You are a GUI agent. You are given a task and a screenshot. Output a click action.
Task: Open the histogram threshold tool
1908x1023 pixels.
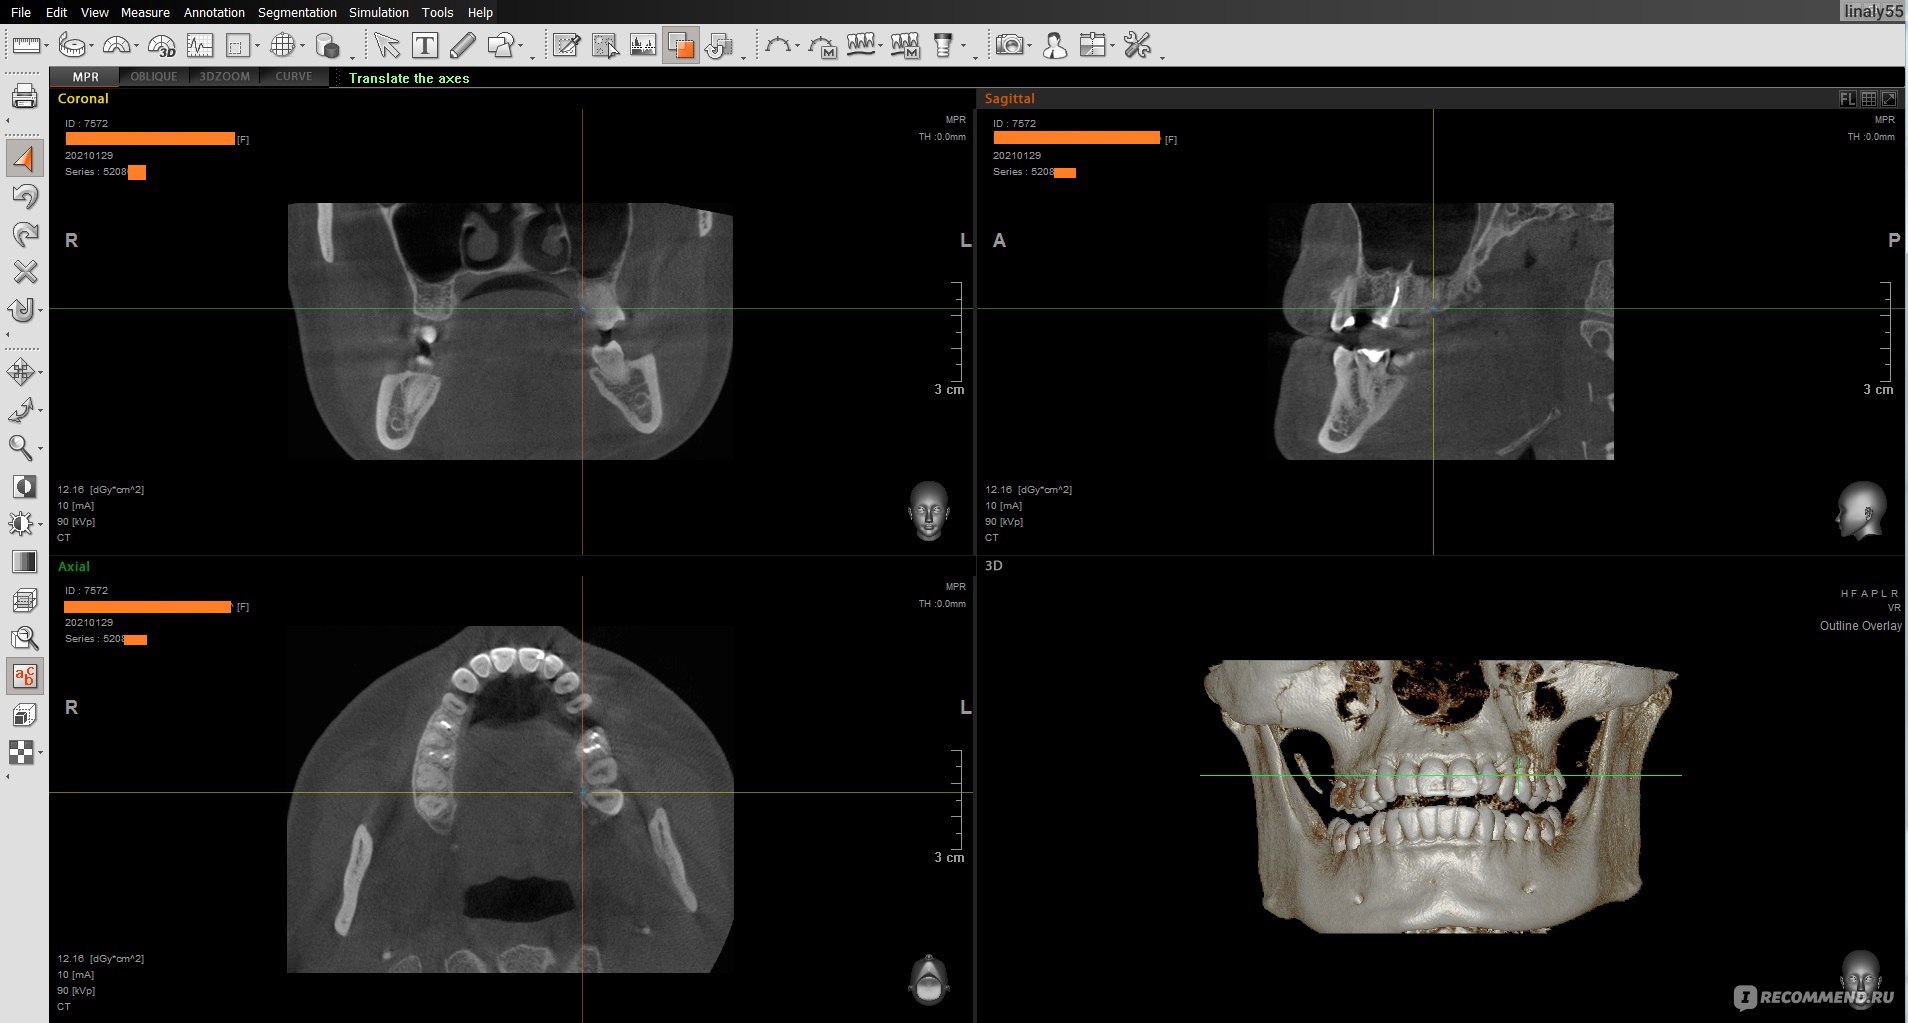click(x=643, y=45)
